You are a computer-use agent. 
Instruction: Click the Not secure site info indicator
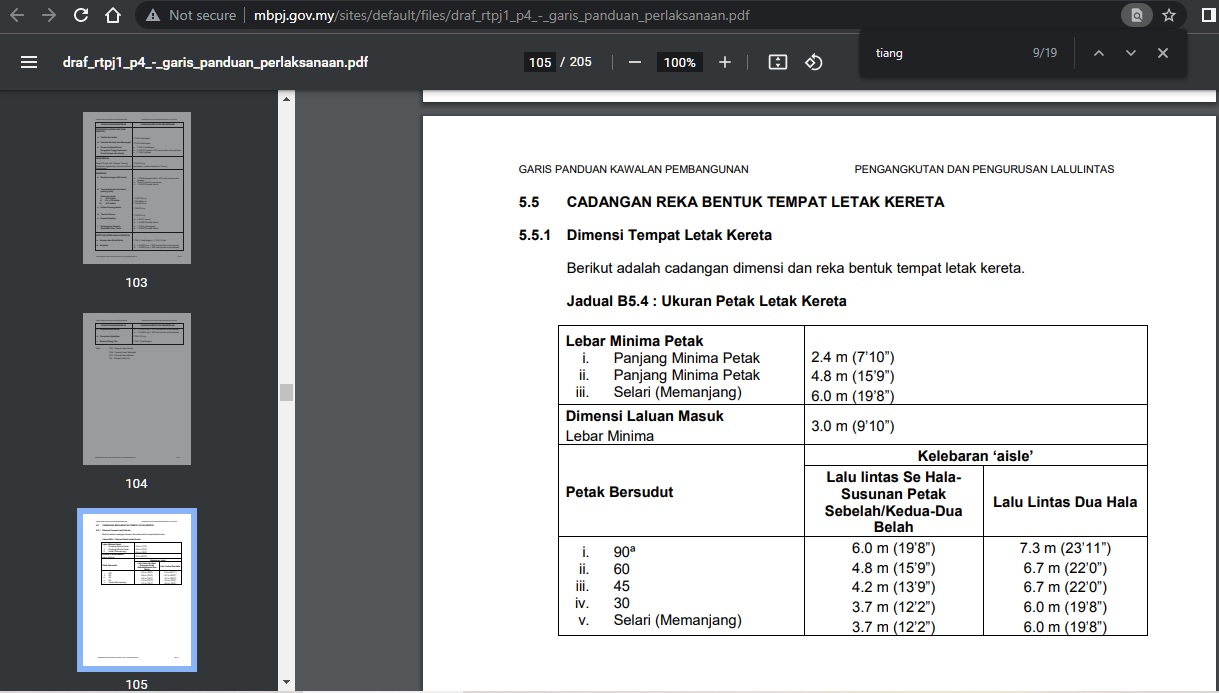coord(191,15)
